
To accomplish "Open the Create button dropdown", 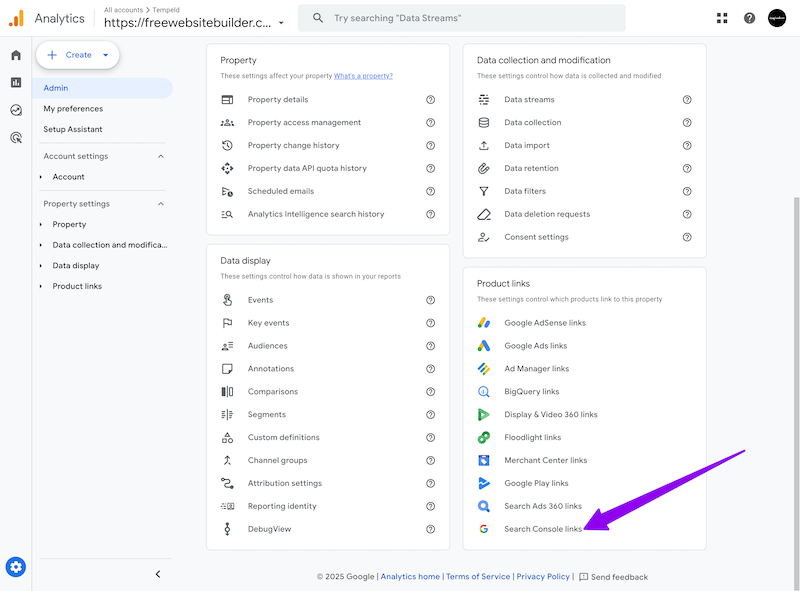I will (106, 55).
